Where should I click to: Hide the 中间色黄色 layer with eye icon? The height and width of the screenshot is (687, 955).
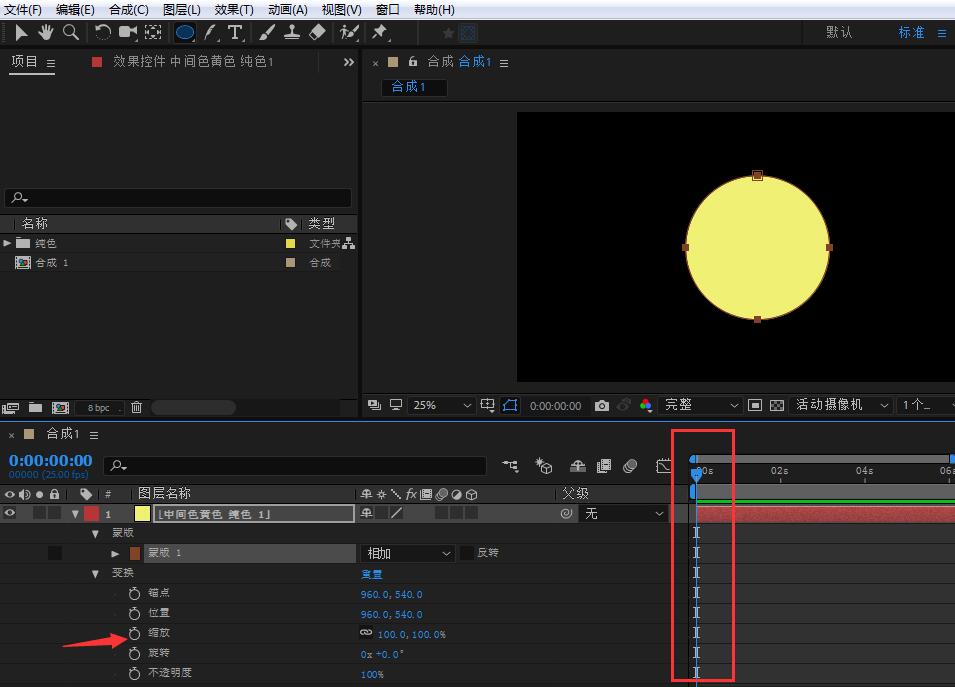point(11,513)
